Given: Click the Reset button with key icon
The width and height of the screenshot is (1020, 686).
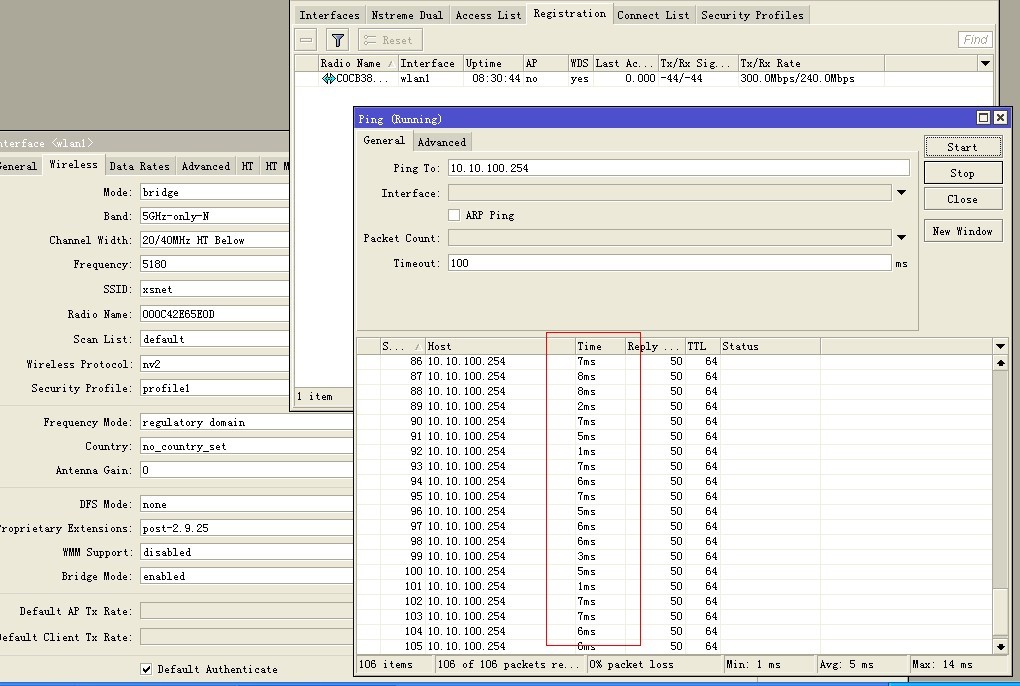Looking at the screenshot, I should click(x=387, y=40).
